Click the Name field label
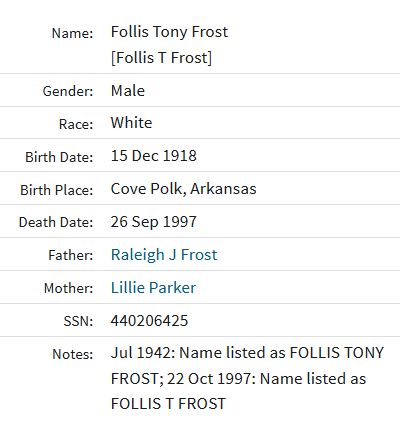The image size is (400, 432). tap(72, 33)
